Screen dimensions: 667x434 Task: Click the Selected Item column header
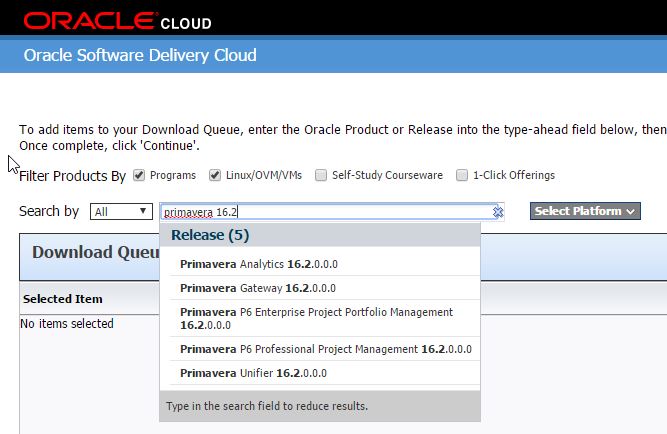pos(63,299)
